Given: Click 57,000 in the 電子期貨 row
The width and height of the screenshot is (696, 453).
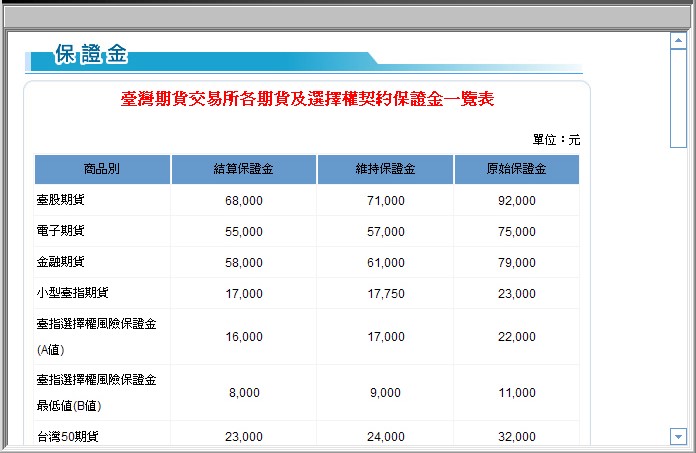Looking at the screenshot, I should pos(386,232).
